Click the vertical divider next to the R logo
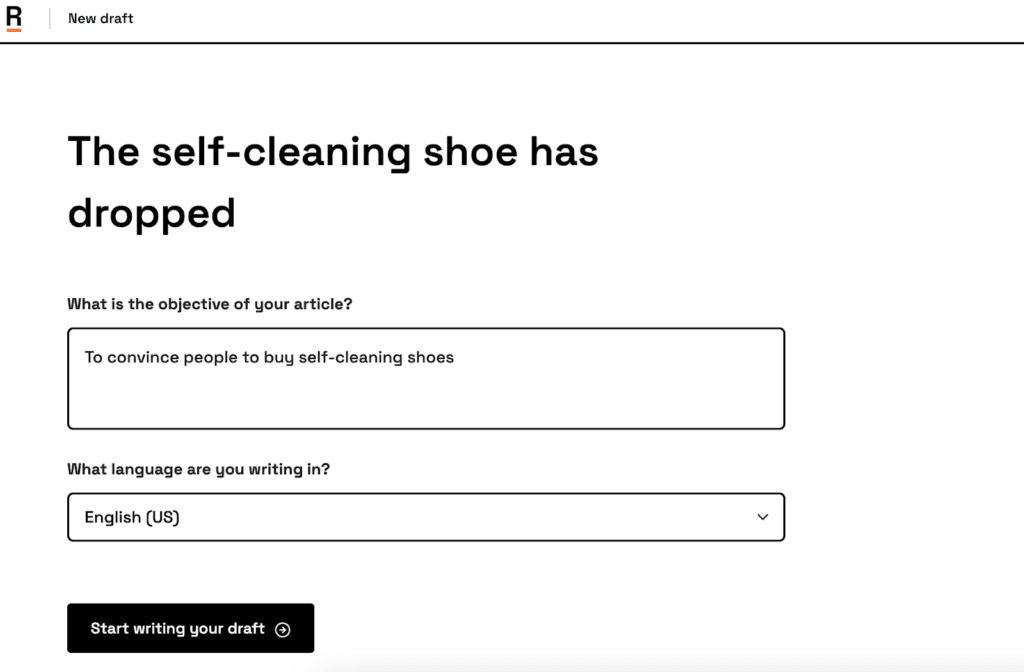 (49, 18)
